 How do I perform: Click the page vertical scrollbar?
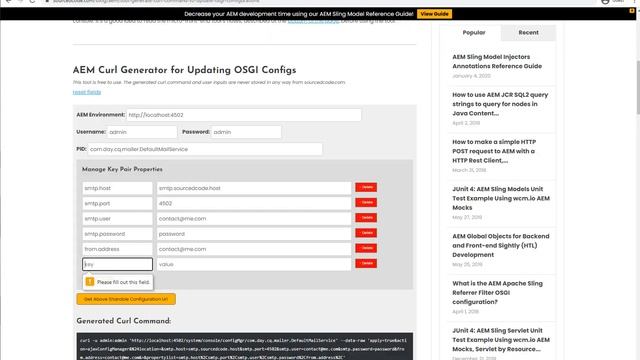click(638, 87)
